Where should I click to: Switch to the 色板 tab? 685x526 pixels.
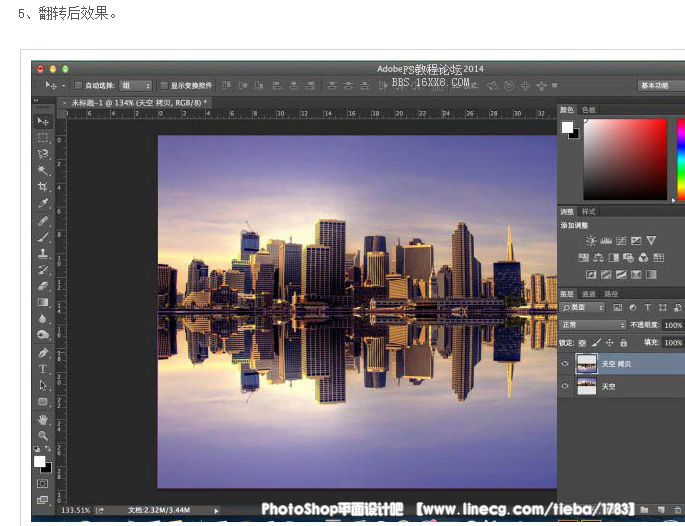point(588,109)
